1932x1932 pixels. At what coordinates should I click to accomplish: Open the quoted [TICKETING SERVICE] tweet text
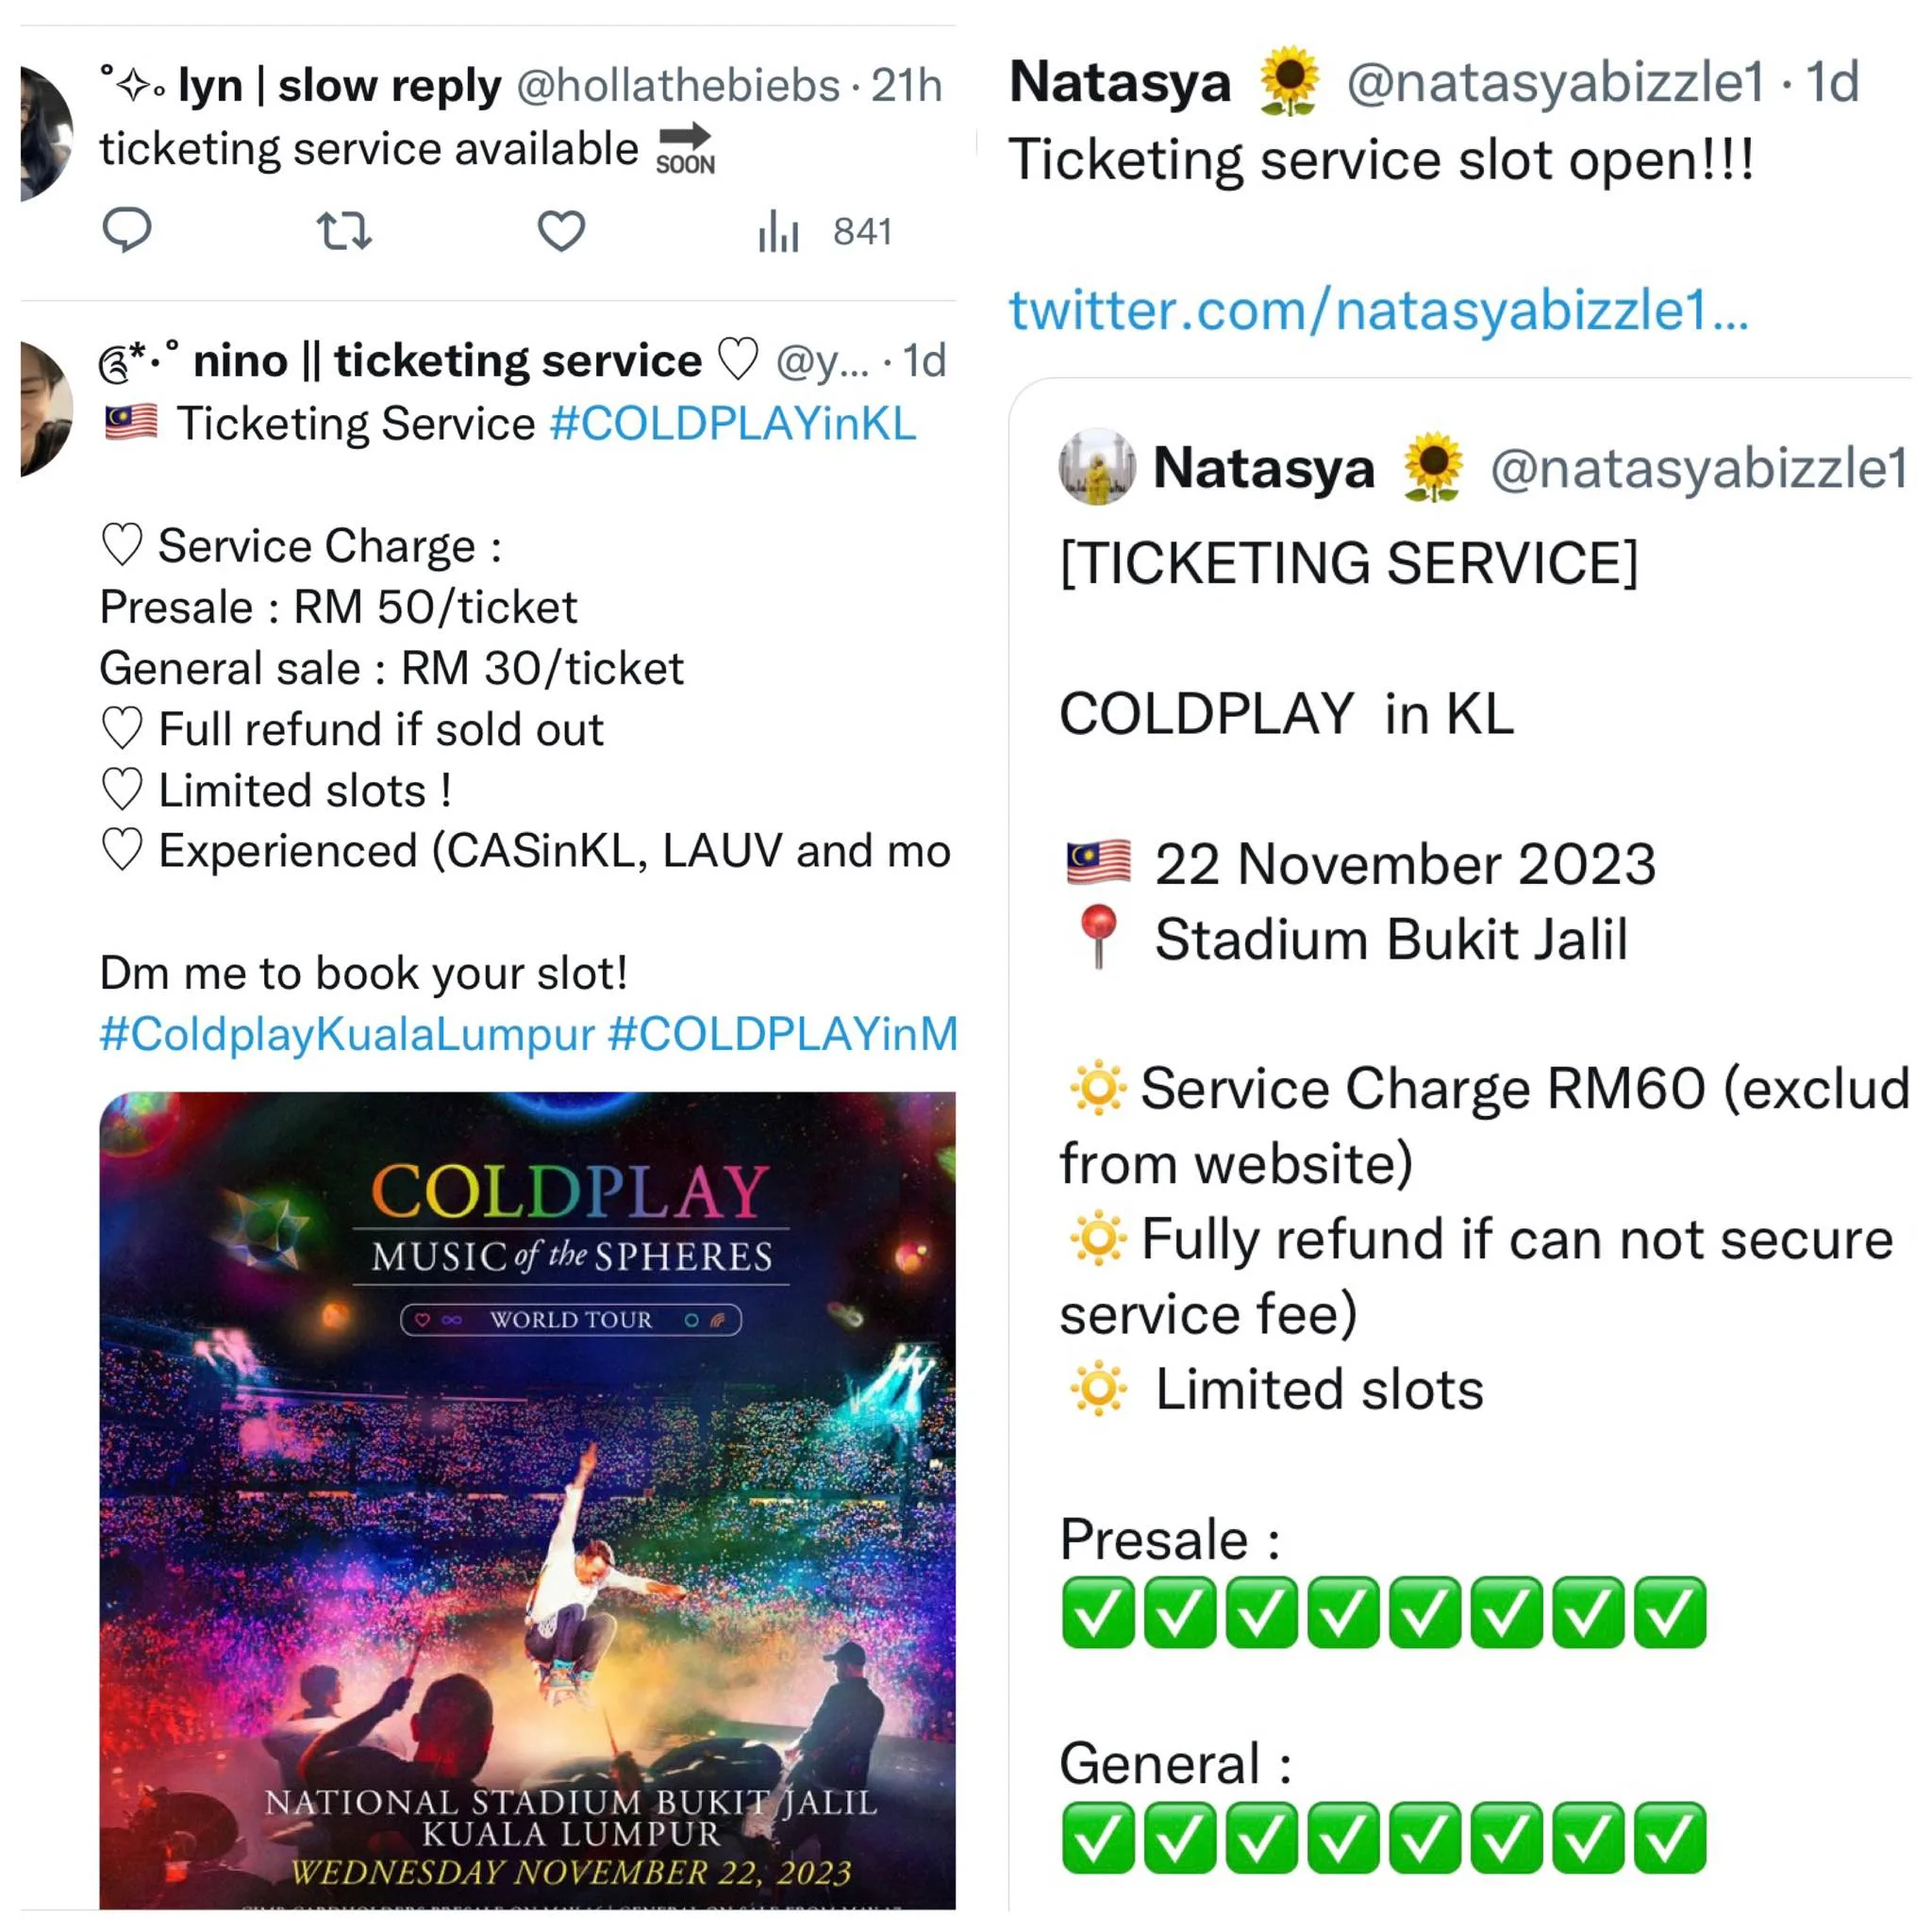(1349, 564)
